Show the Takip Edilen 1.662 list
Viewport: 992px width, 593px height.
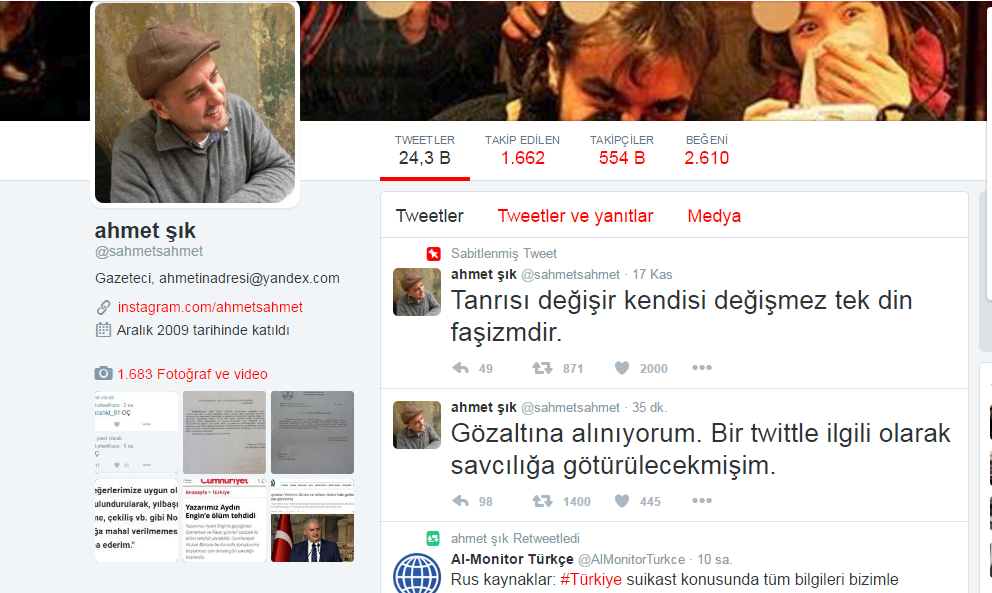coord(522,150)
